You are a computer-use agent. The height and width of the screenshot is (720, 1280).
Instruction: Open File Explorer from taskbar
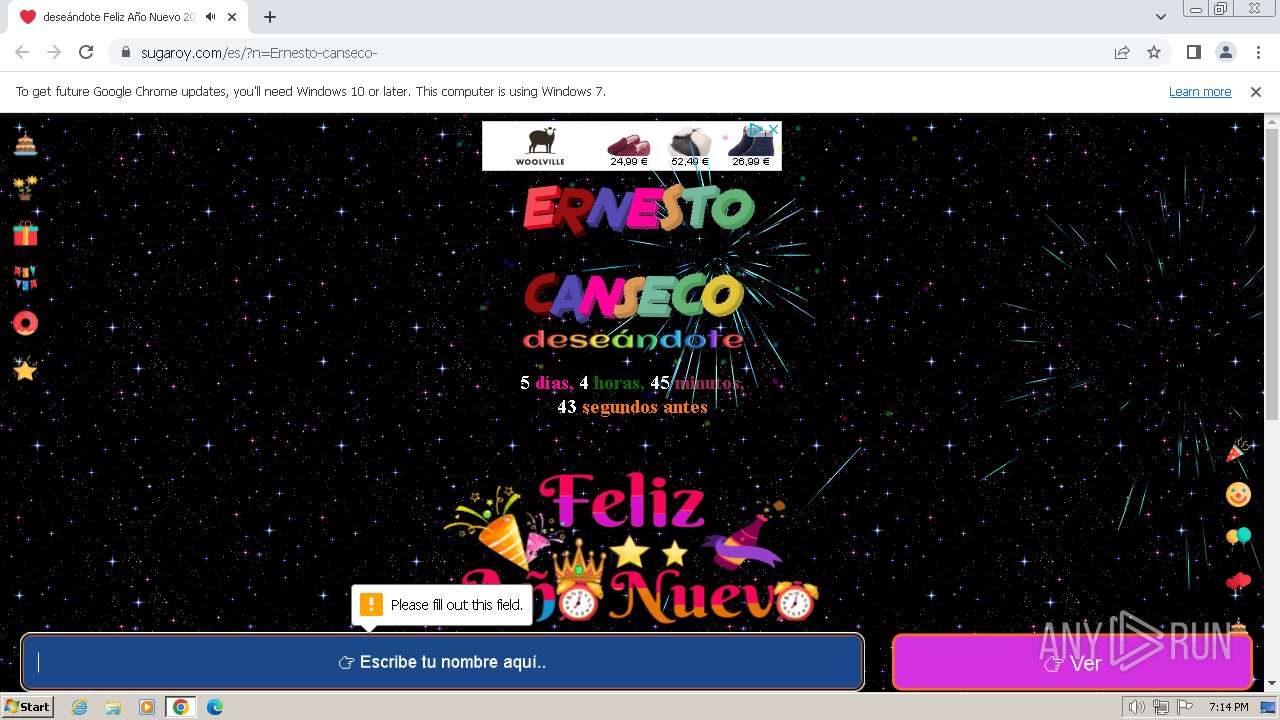click(x=113, y=707)
